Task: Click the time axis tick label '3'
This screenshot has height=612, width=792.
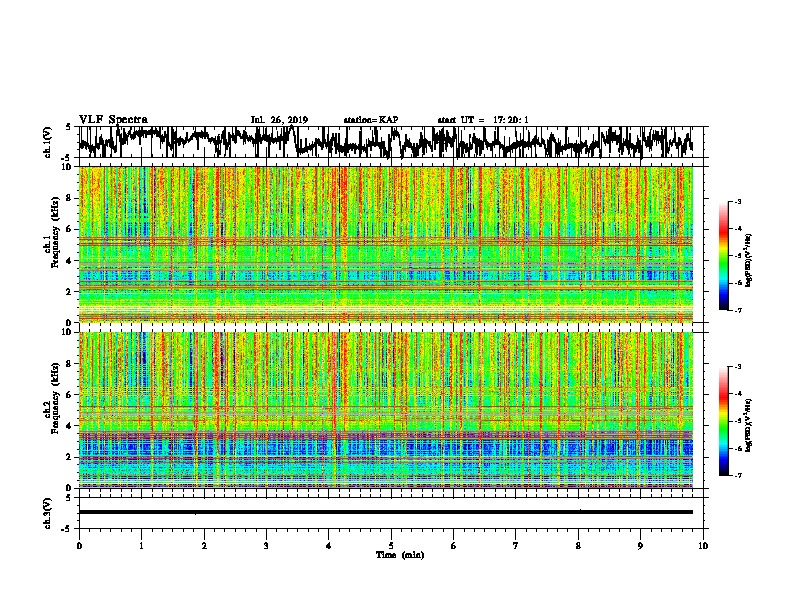Action: tap(266, 546)
